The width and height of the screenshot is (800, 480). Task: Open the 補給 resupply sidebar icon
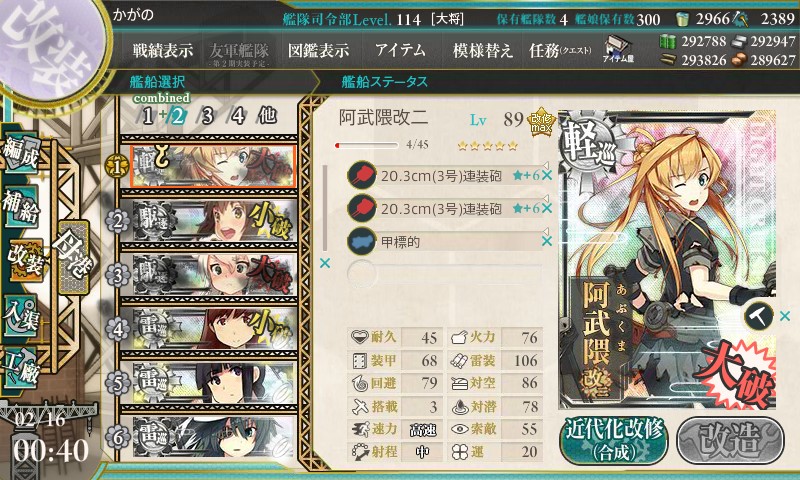pos(21,206)
